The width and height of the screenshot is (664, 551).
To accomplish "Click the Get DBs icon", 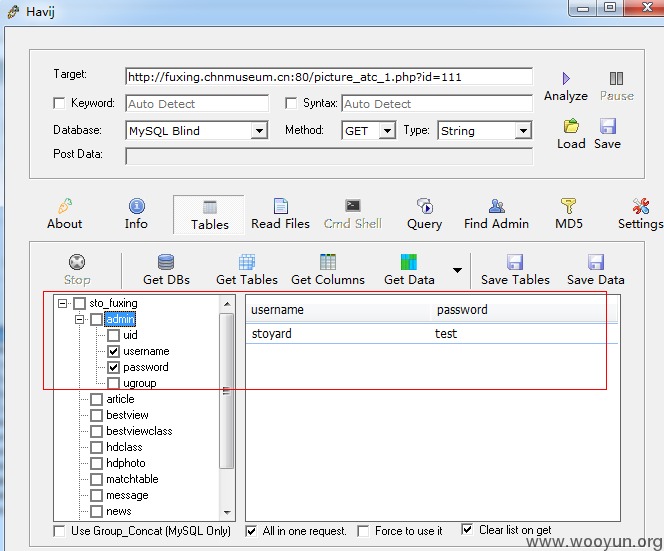I will click(x=166, y=262).
